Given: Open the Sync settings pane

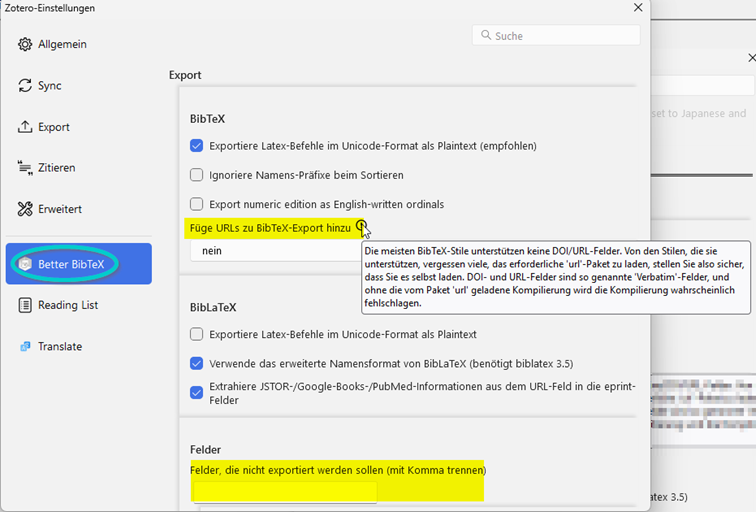Looking at the screenshot, I should [x=79, y=86].
